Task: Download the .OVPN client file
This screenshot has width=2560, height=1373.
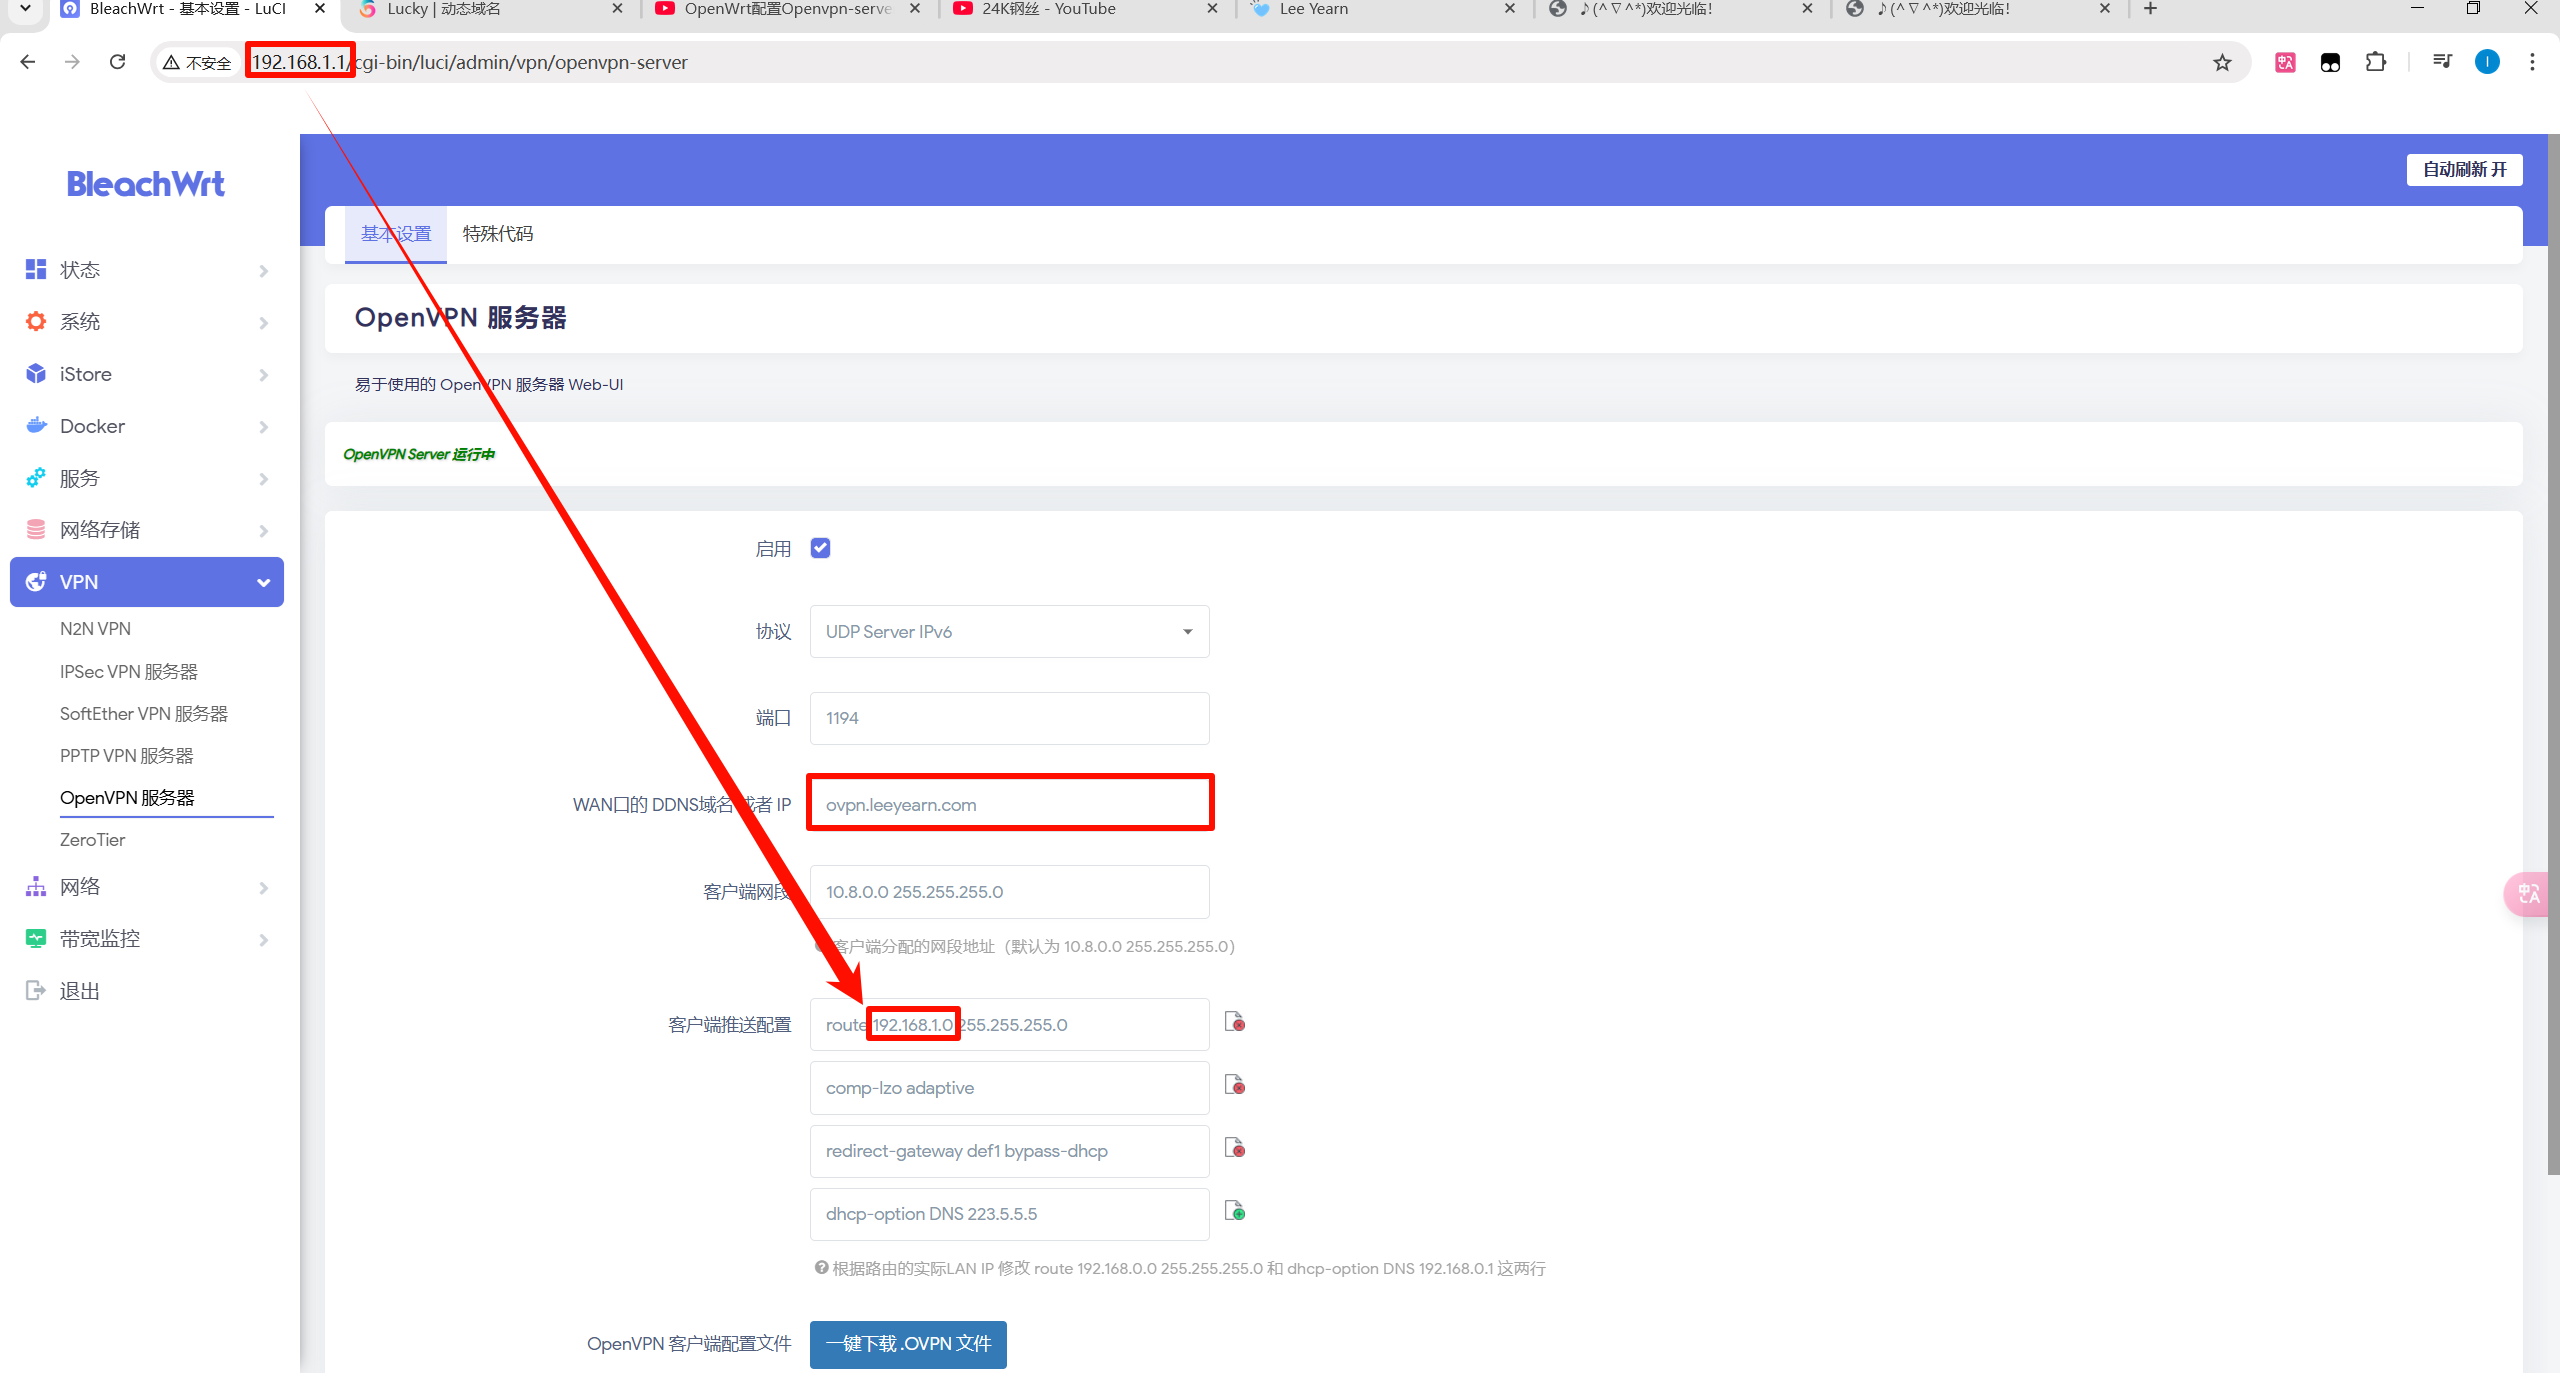Action: (908, 1344)
